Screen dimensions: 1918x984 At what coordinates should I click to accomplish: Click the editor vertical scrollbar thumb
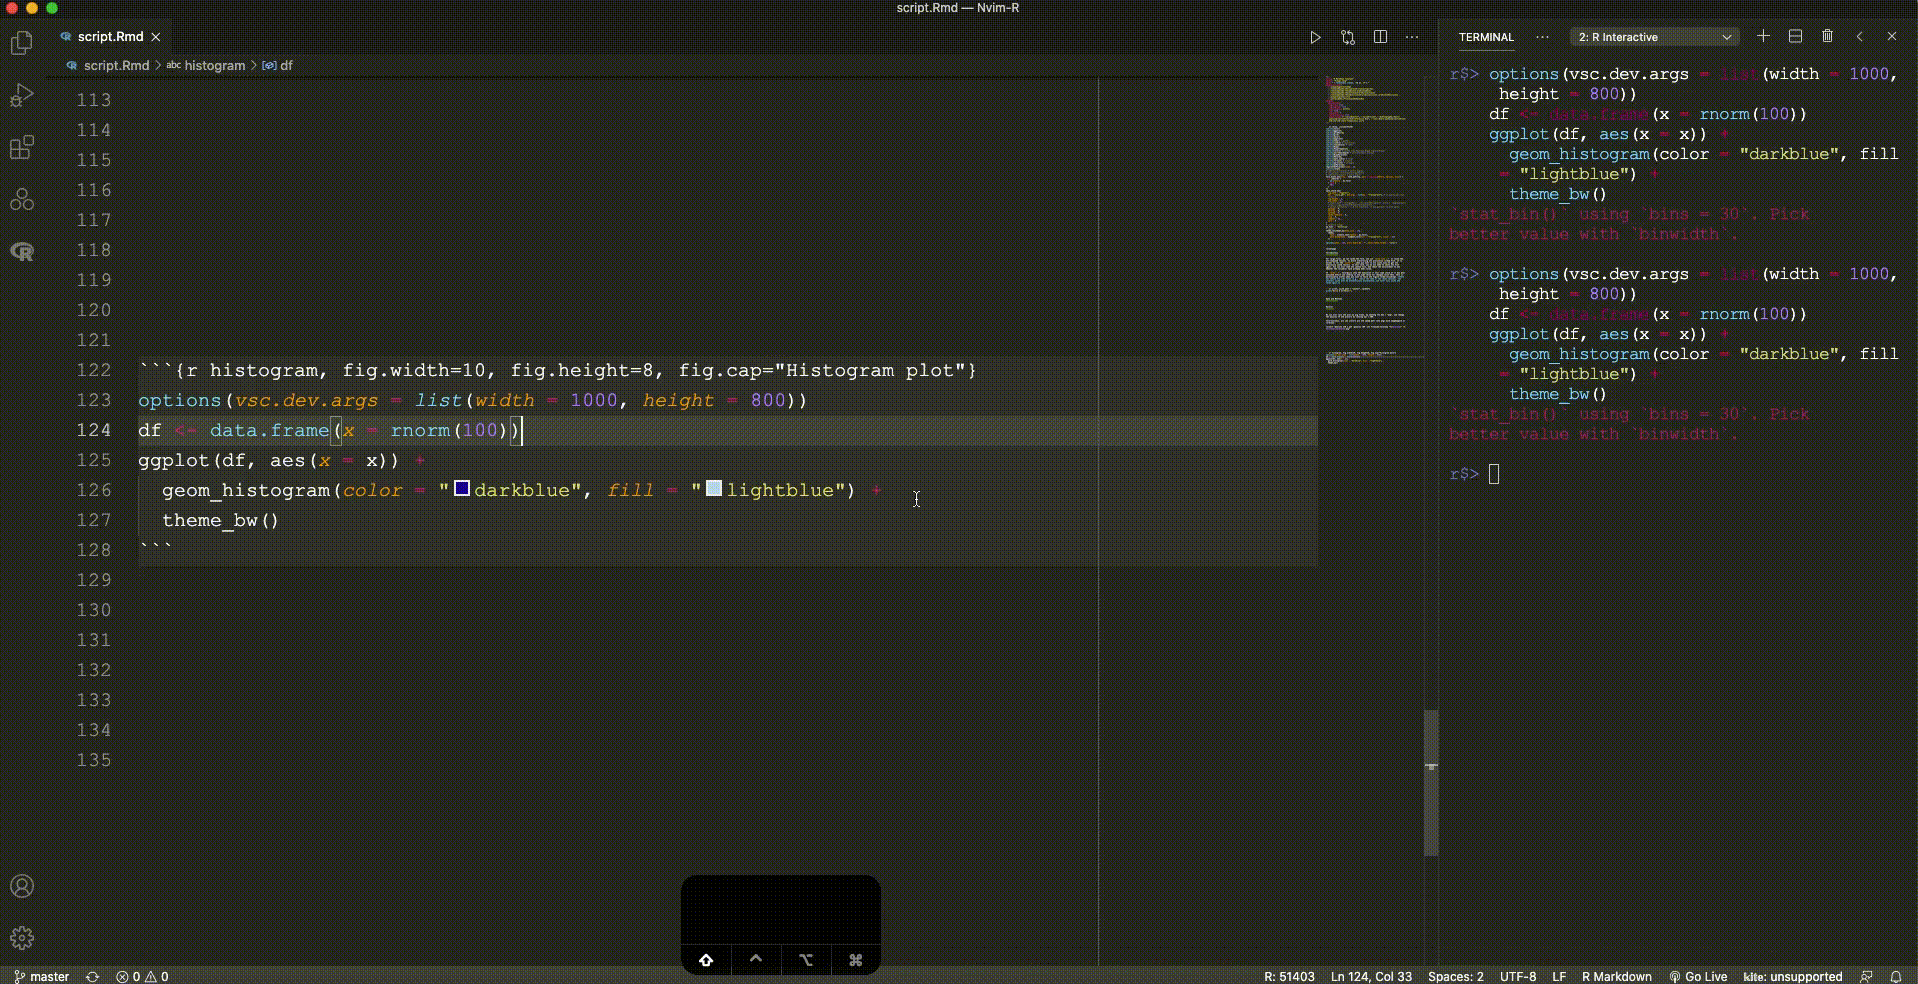[1431, 782]
